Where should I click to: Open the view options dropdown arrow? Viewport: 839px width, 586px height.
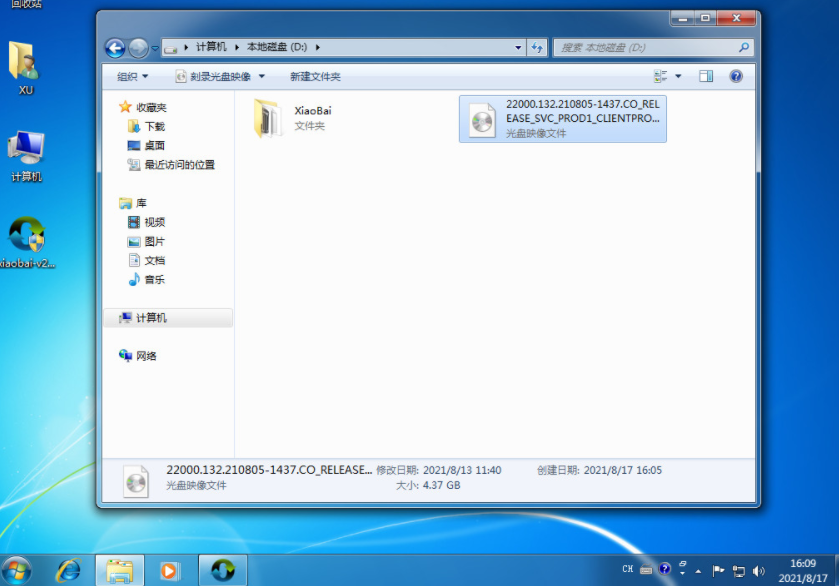click(678, 76)
